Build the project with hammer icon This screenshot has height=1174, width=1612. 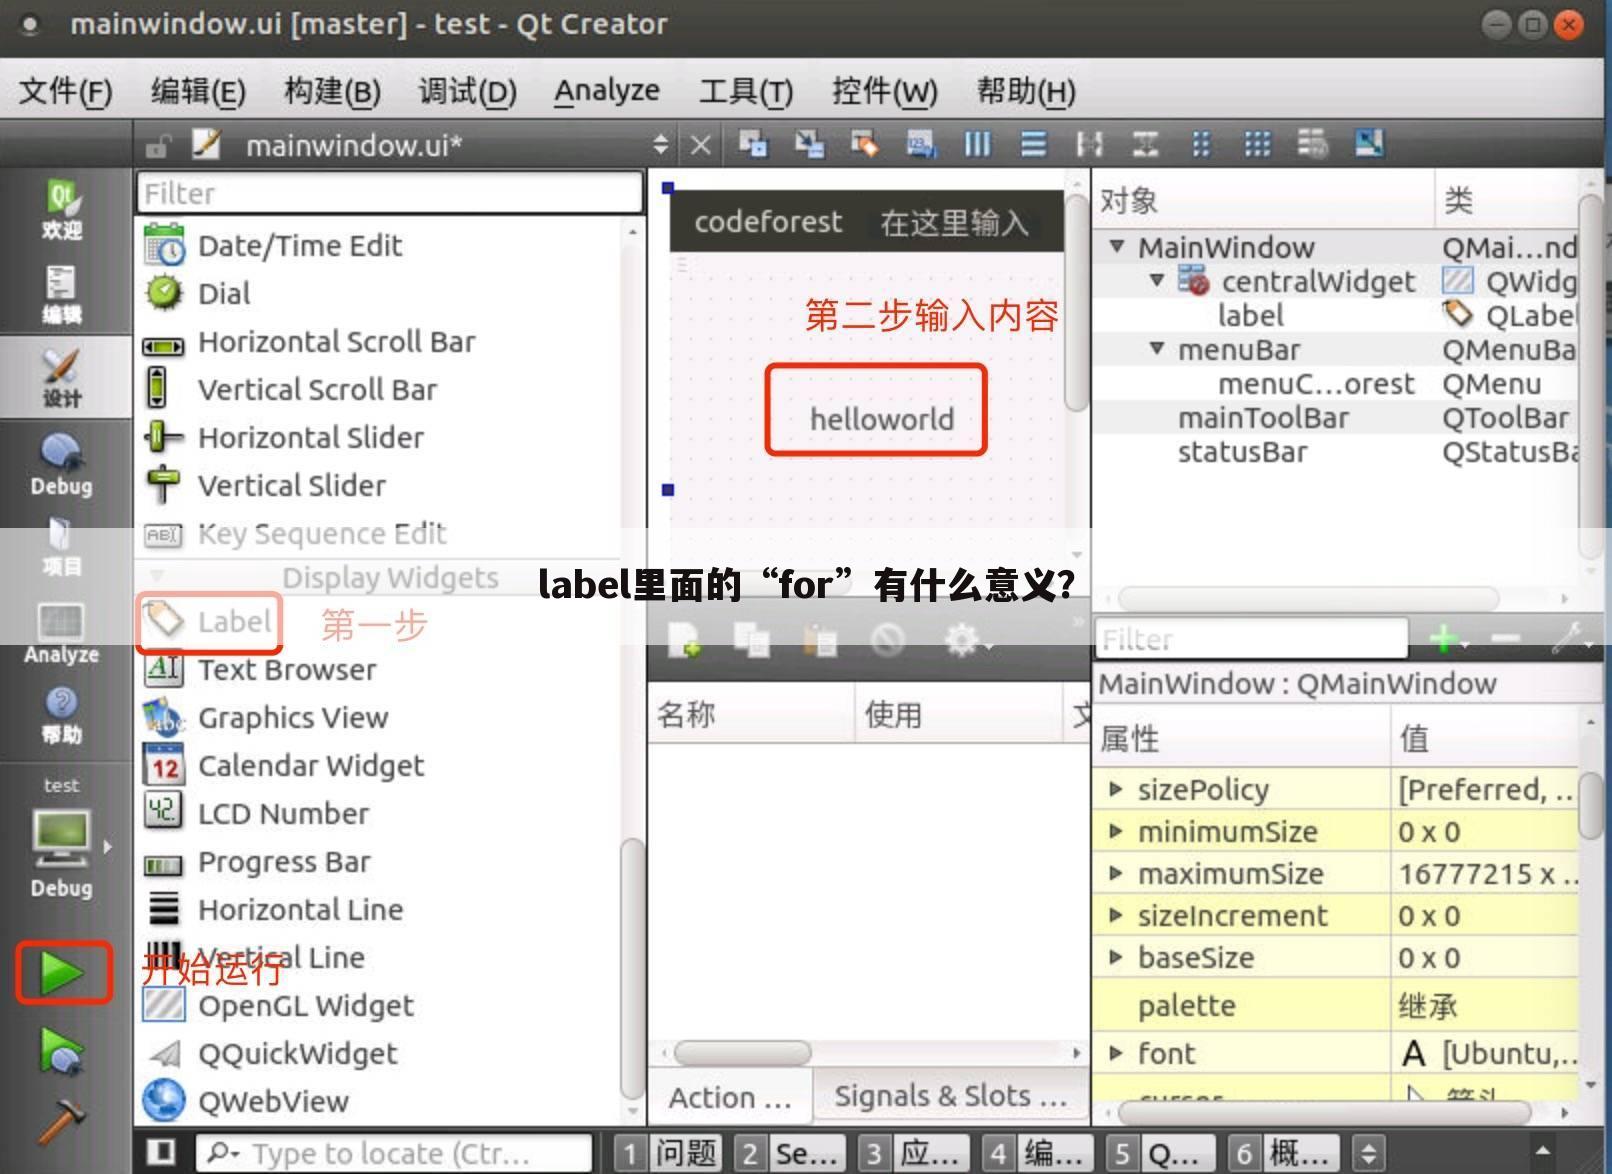tap(62, 1122)
